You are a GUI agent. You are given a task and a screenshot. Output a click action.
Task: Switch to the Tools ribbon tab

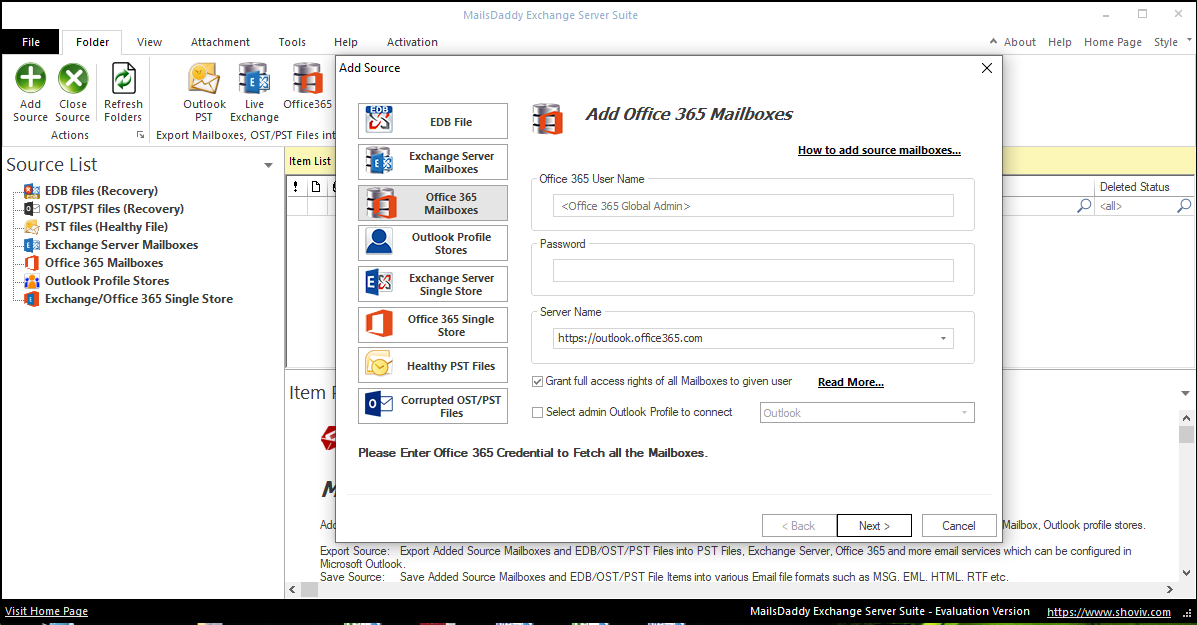tap(292, 42)
